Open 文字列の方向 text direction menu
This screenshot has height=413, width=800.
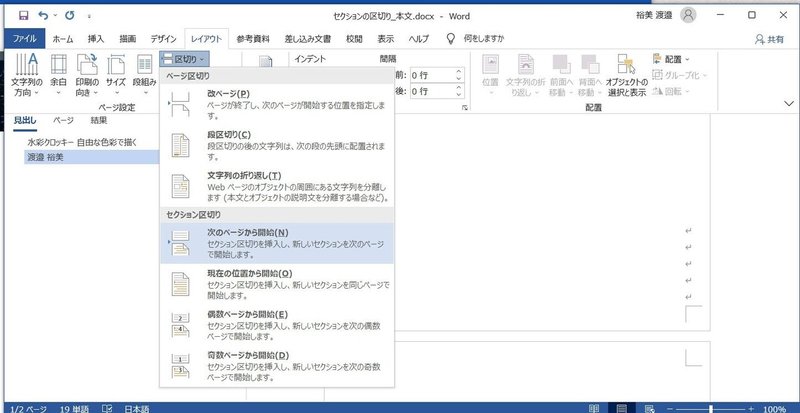click(27, 75)
